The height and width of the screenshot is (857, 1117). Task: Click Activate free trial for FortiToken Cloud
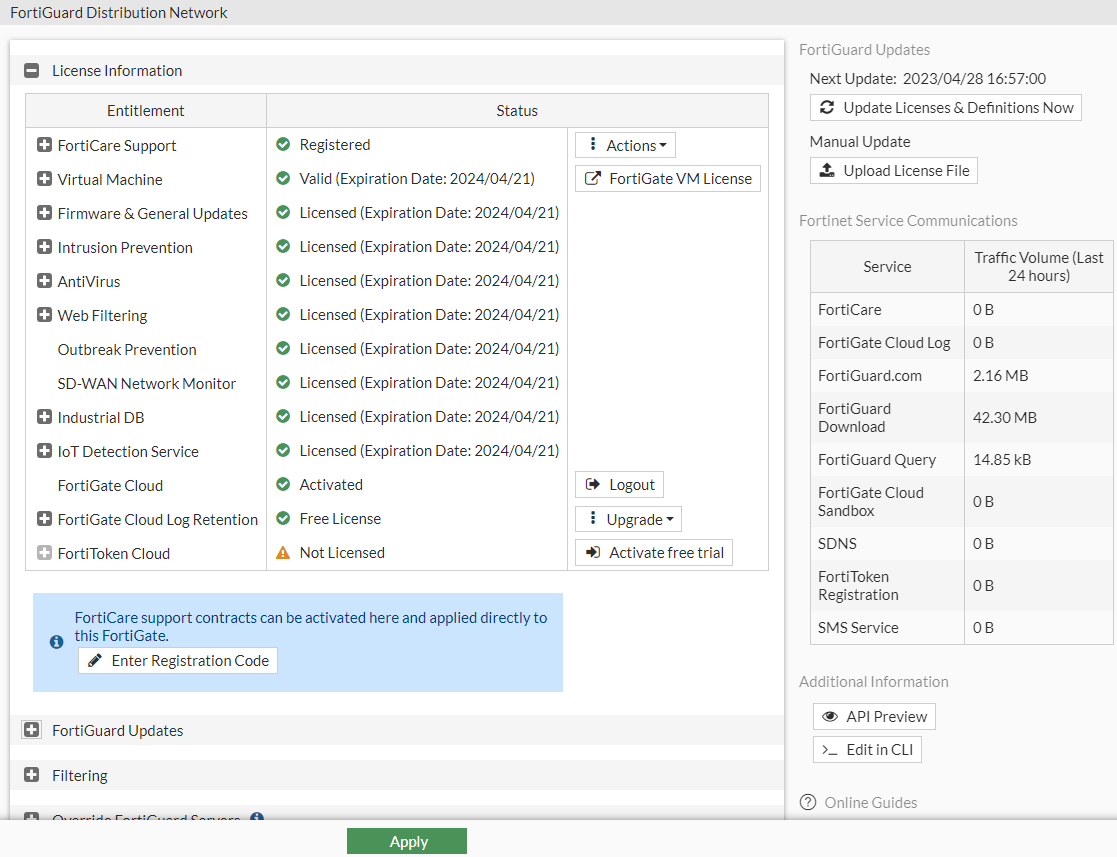[654, 553]
